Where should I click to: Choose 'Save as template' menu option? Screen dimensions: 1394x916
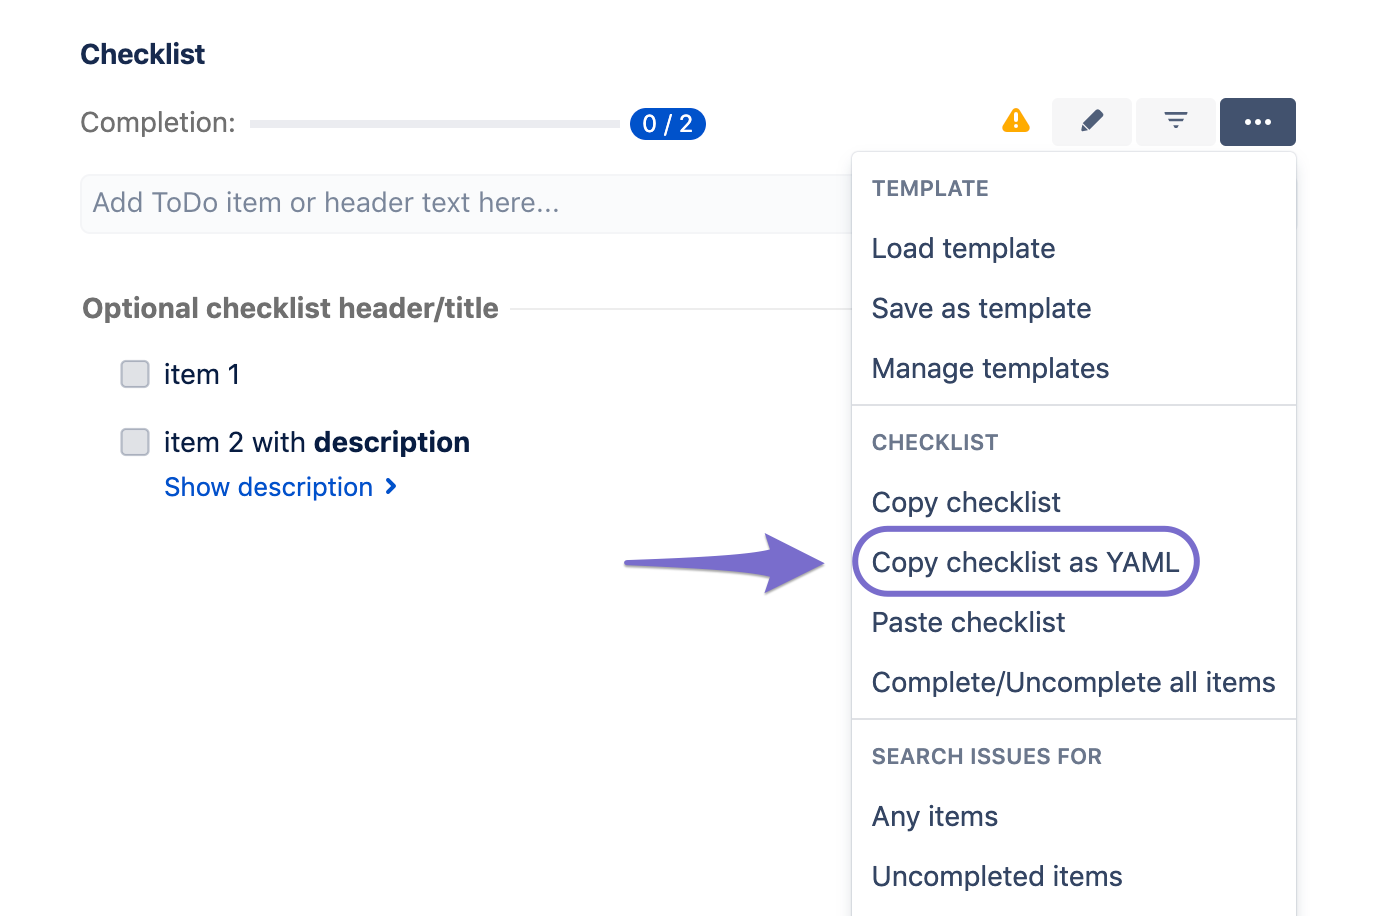(981, 308)
